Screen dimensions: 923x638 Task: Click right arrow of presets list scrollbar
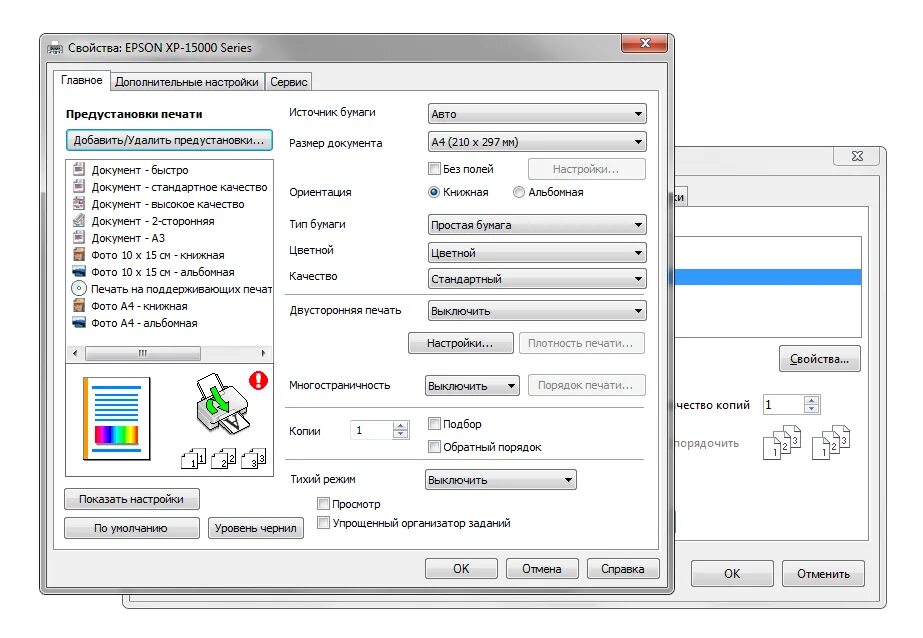(x=263, y=353)
